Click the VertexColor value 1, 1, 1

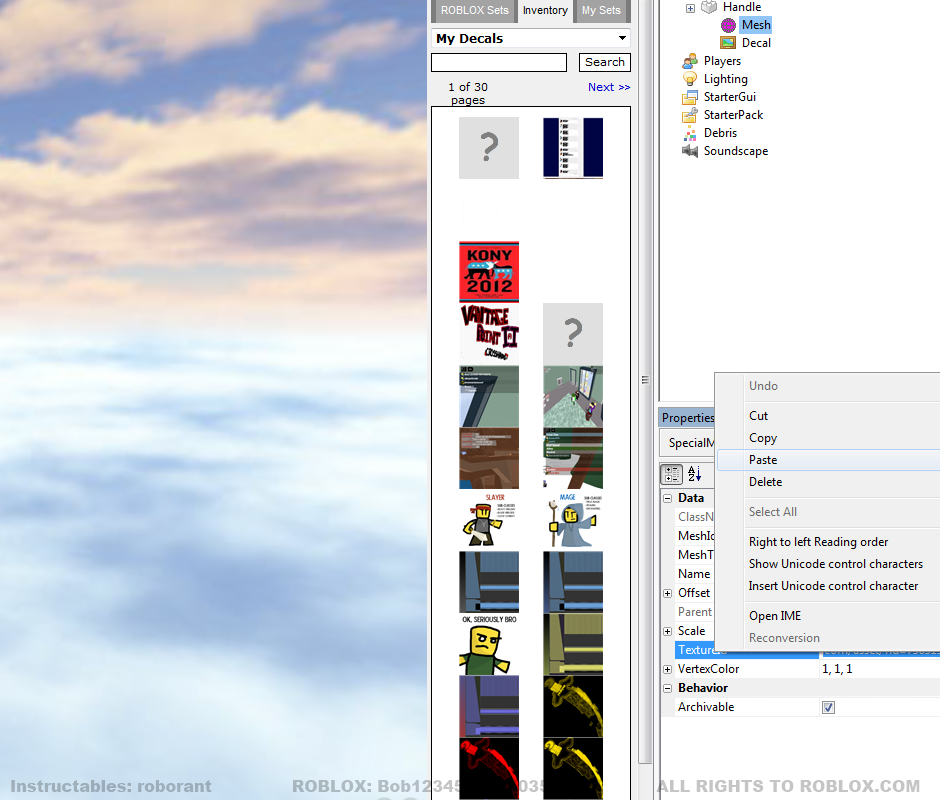[837, 669]
